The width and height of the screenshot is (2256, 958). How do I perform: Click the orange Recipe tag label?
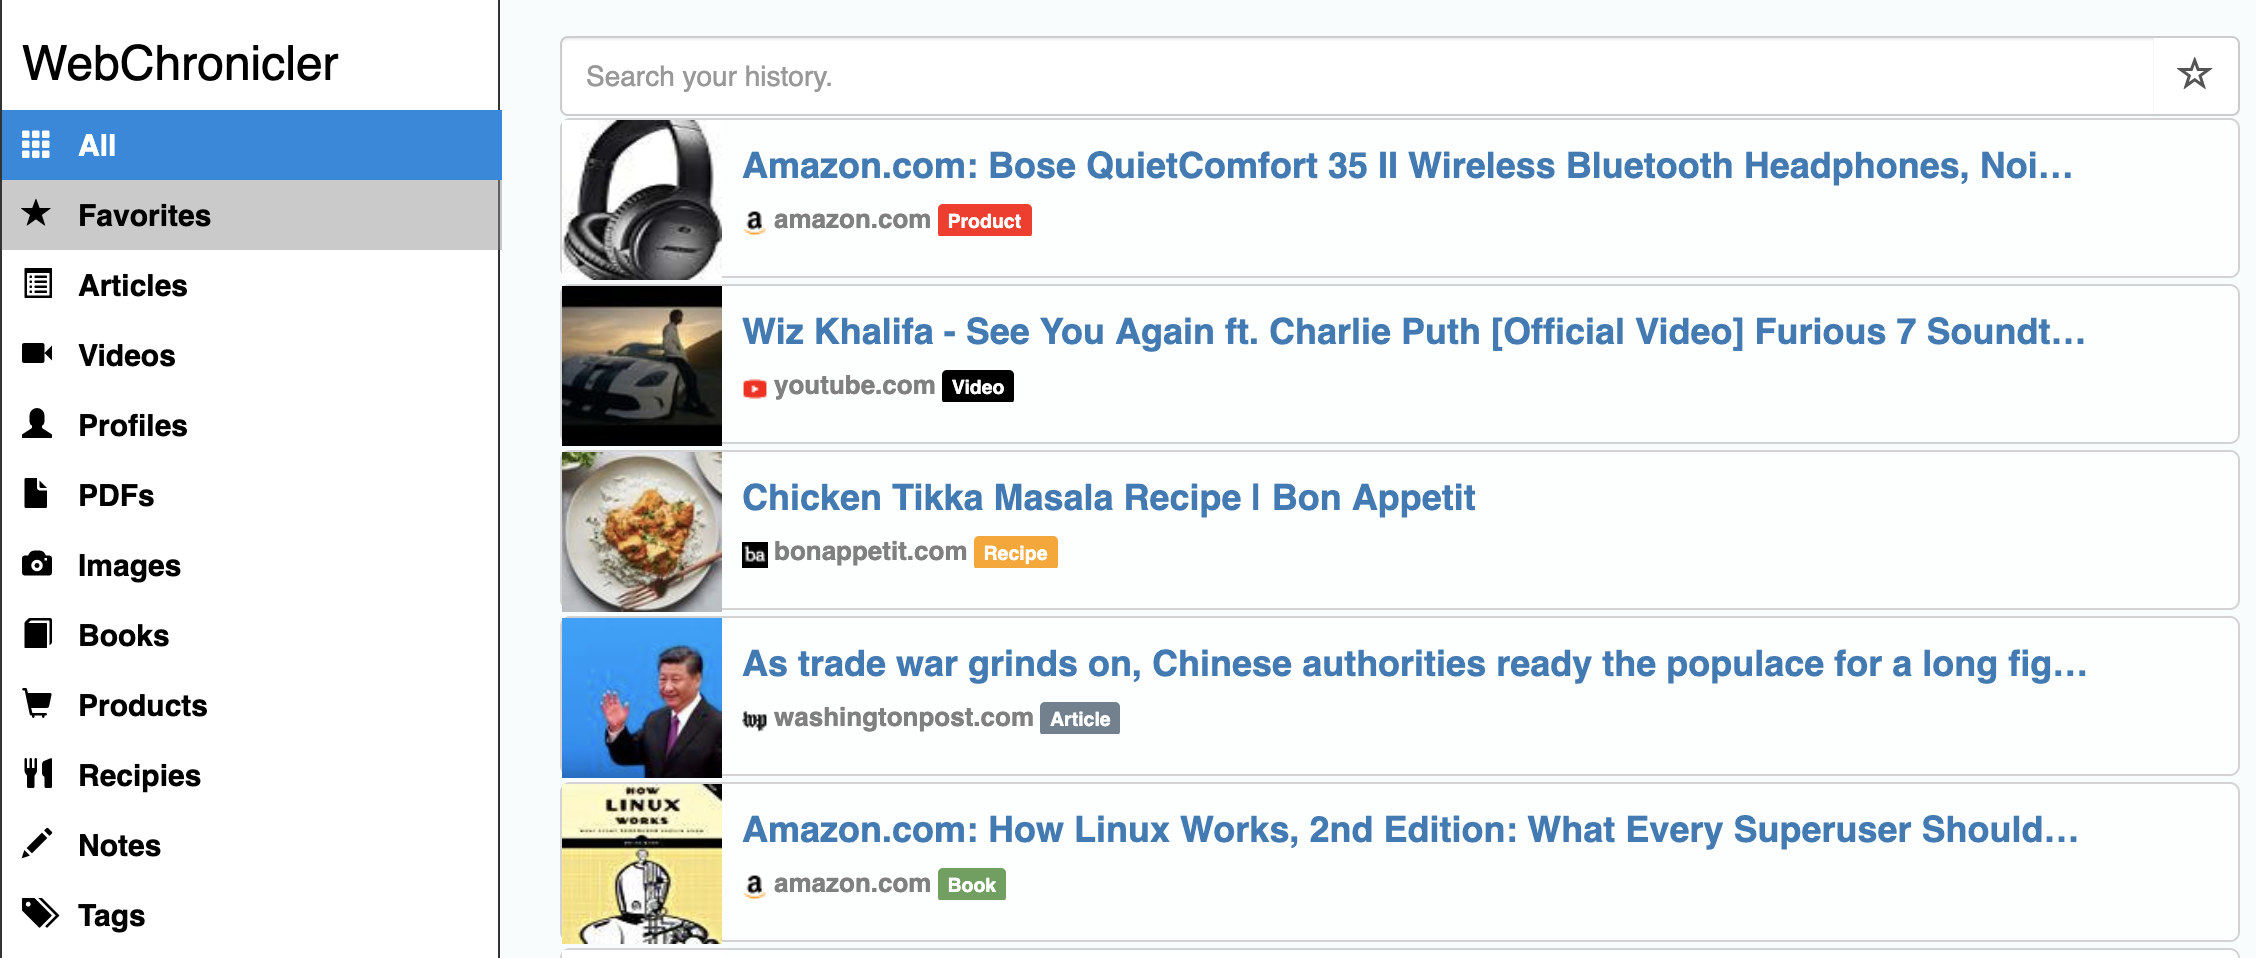tap(1015, 553)
